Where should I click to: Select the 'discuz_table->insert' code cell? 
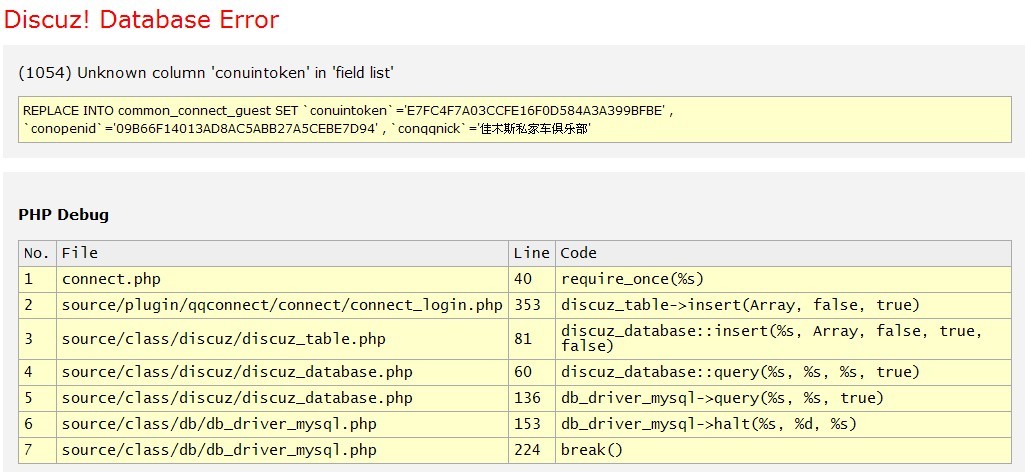pos(783,305)
